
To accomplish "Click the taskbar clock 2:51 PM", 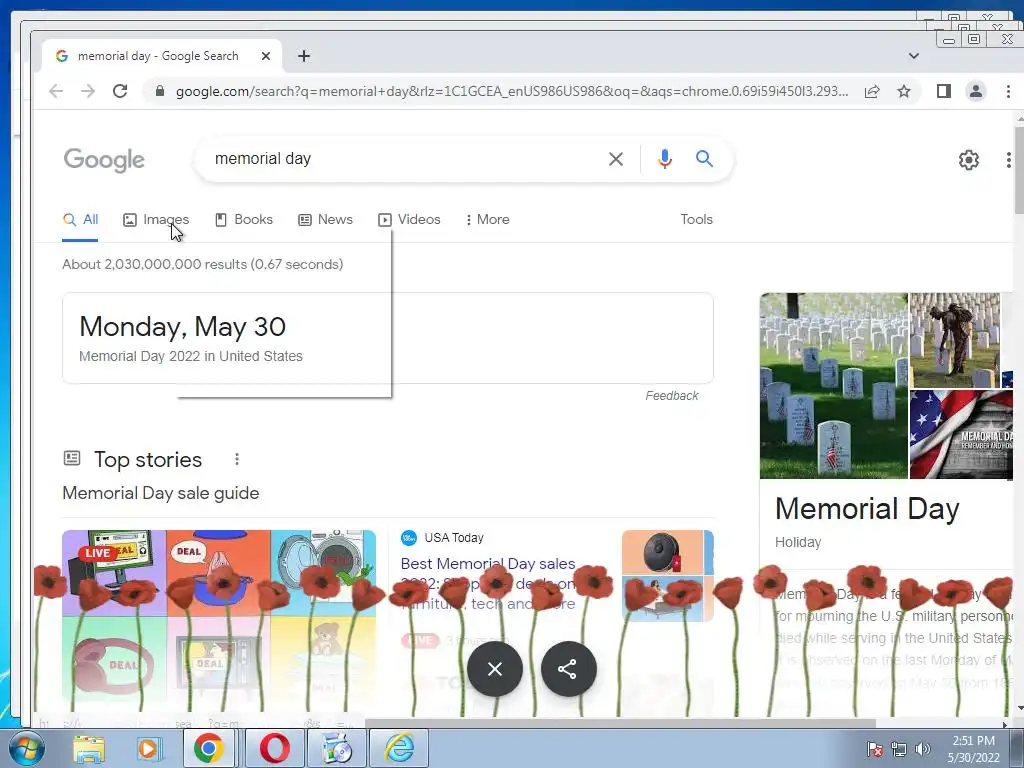I will (x=973, y=749).
